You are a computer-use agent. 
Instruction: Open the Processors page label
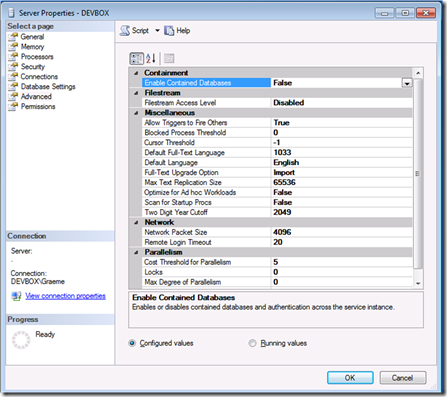click(x=37, y=57)
